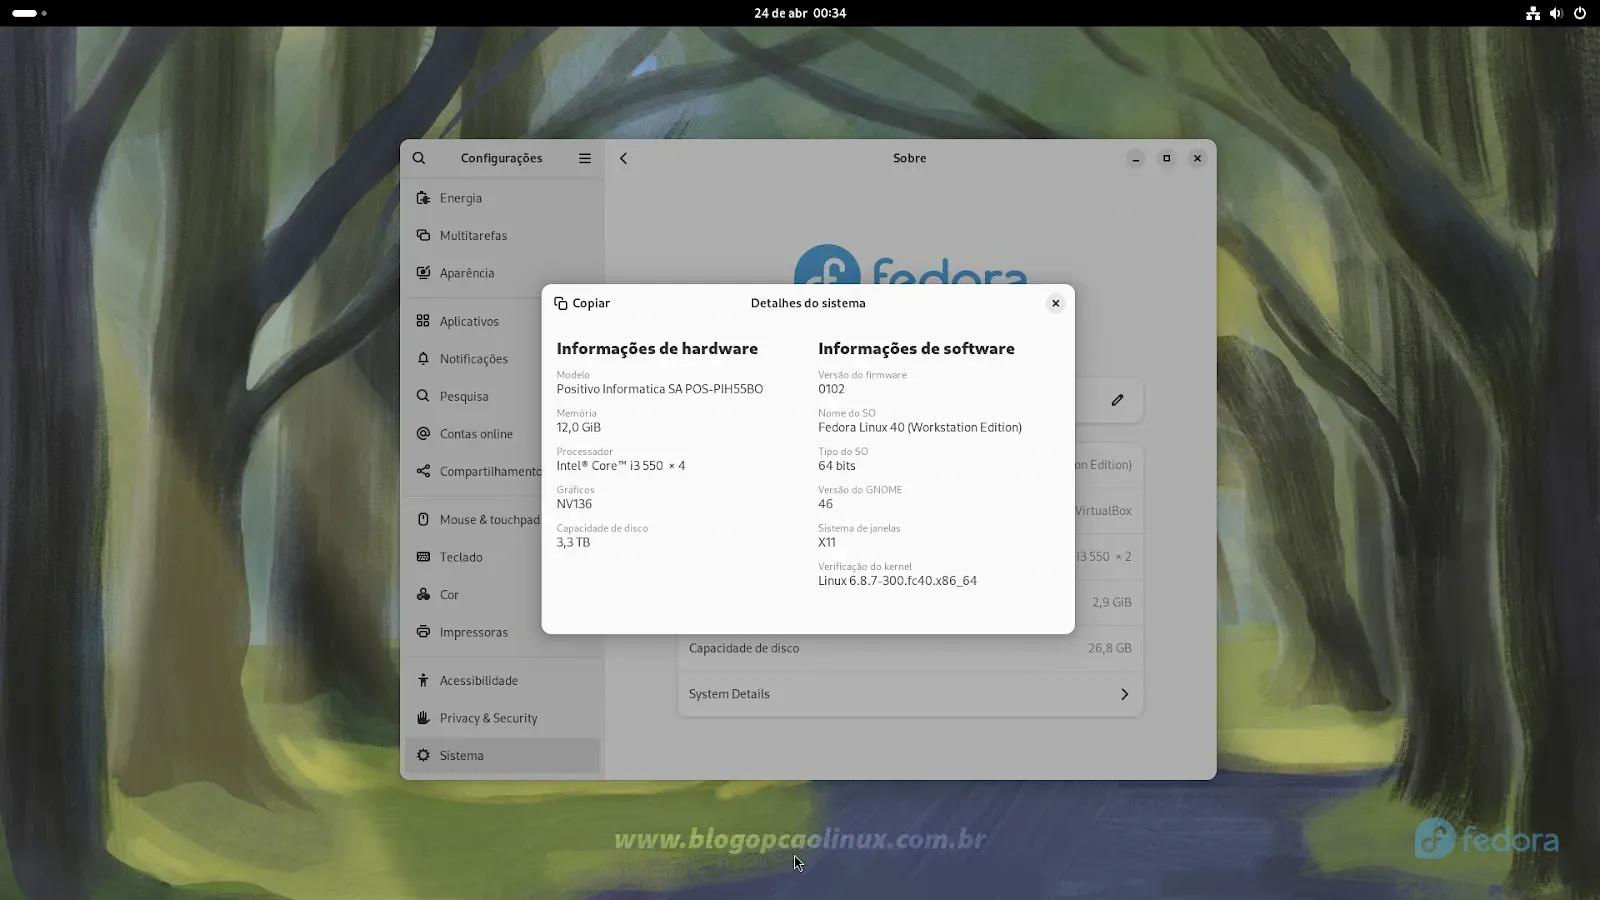Click the Aplicativos grid icon

click(x=423, y=321)
